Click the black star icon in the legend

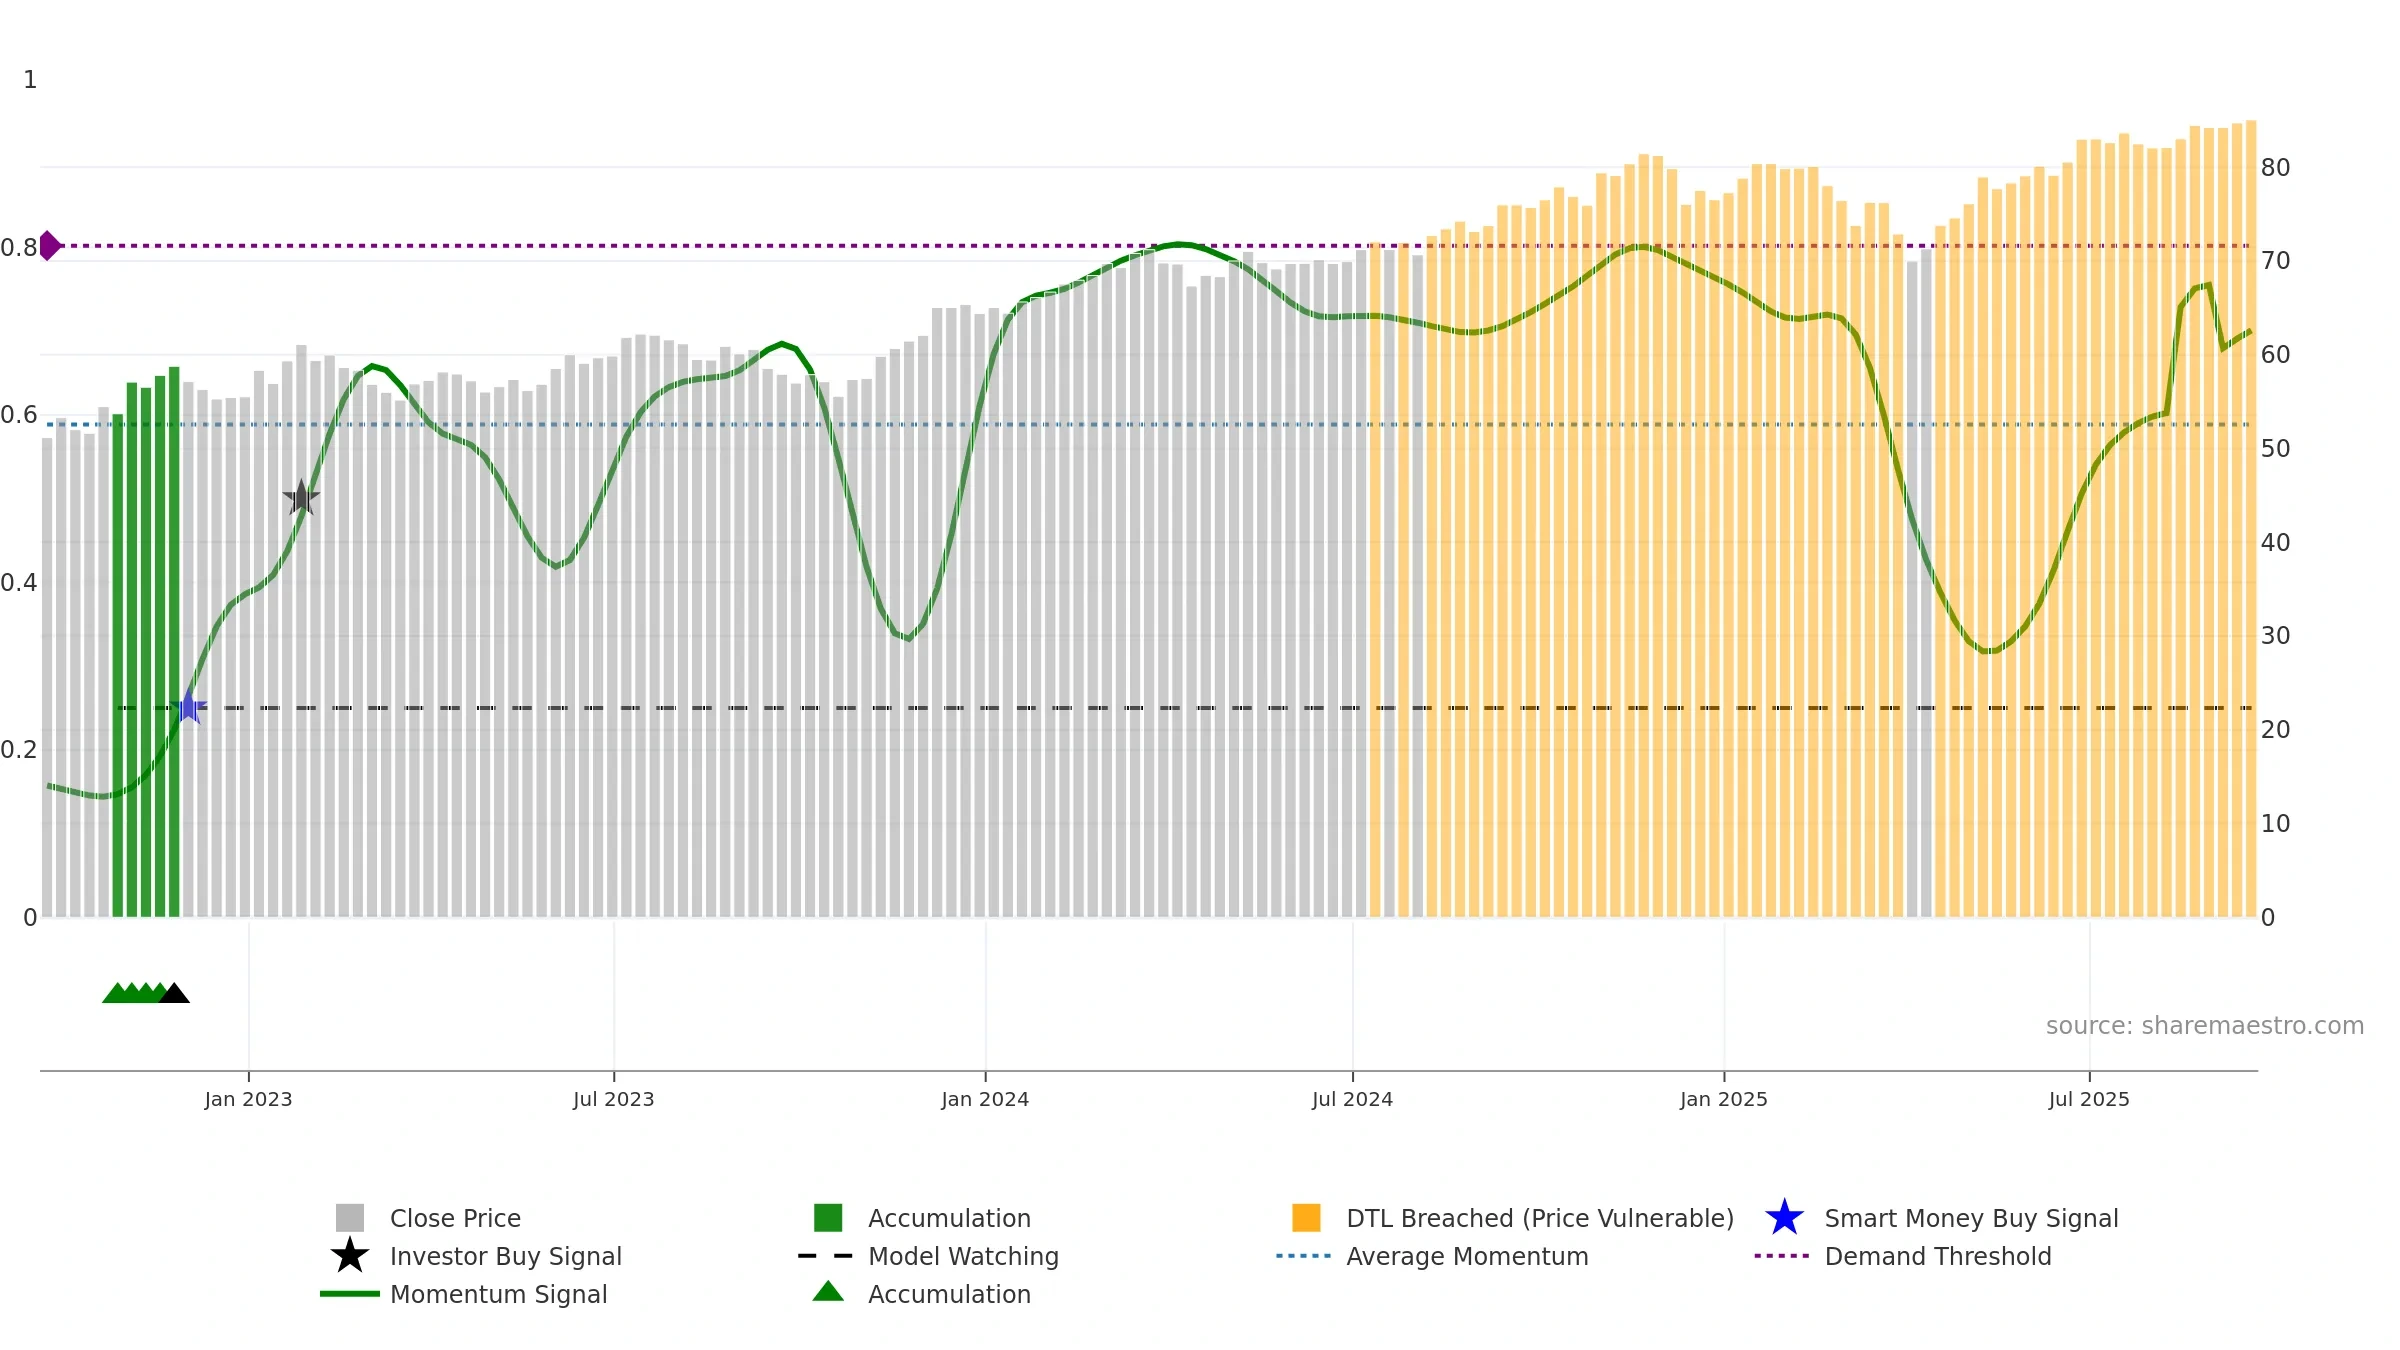(x=350, y=1256)
